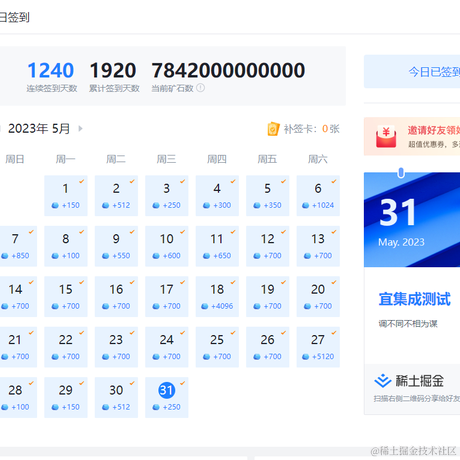Click the 周三 weekday header
460x460 pixels.
(x=166, y=159)
